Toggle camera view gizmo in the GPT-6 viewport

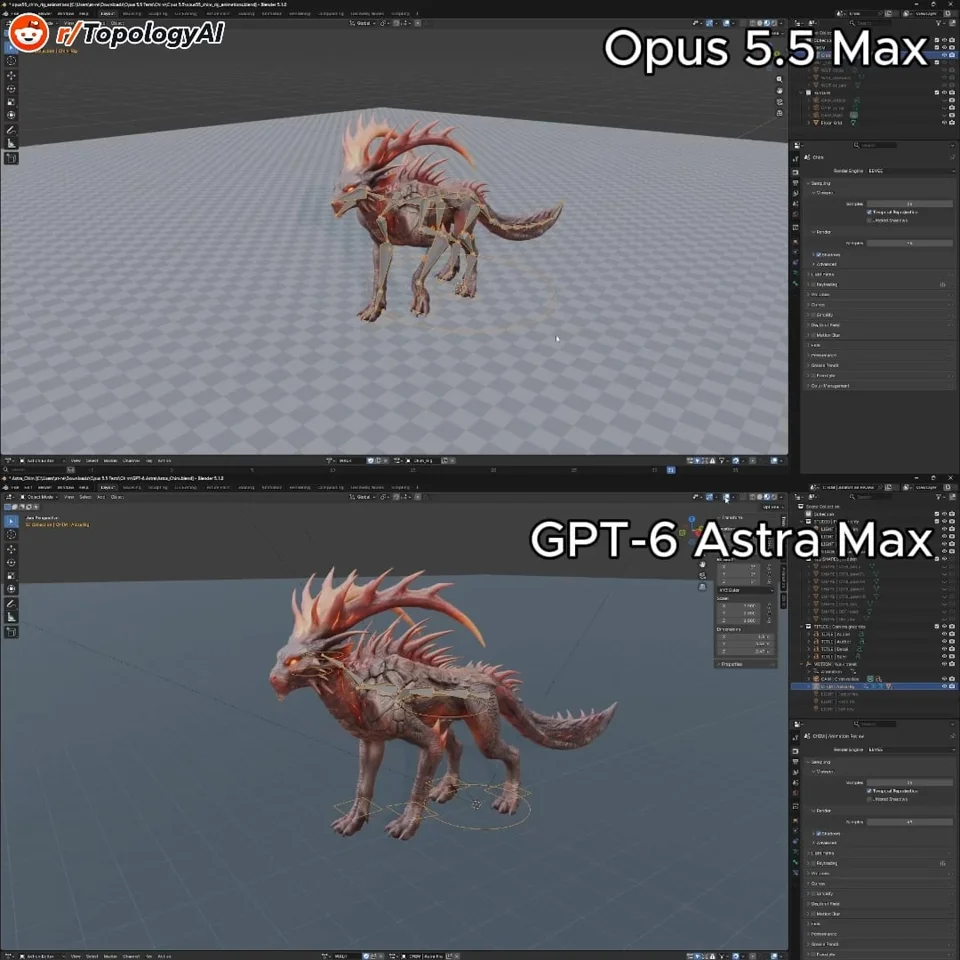[x=702, y=576]
